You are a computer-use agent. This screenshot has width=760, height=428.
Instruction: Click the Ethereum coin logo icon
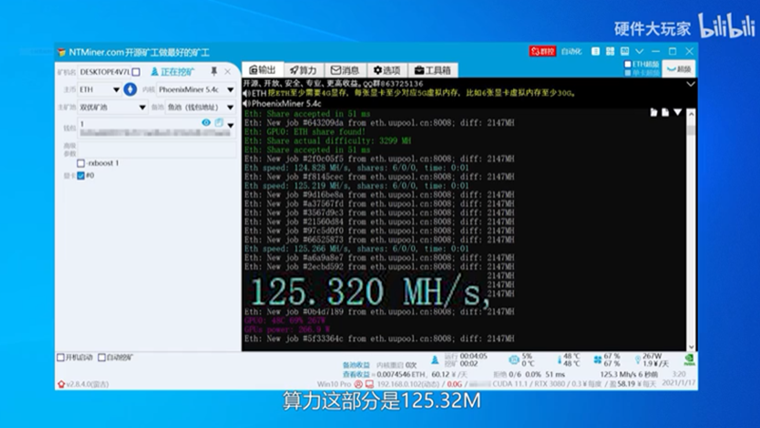pyautogui.click(x=131, y=89)
